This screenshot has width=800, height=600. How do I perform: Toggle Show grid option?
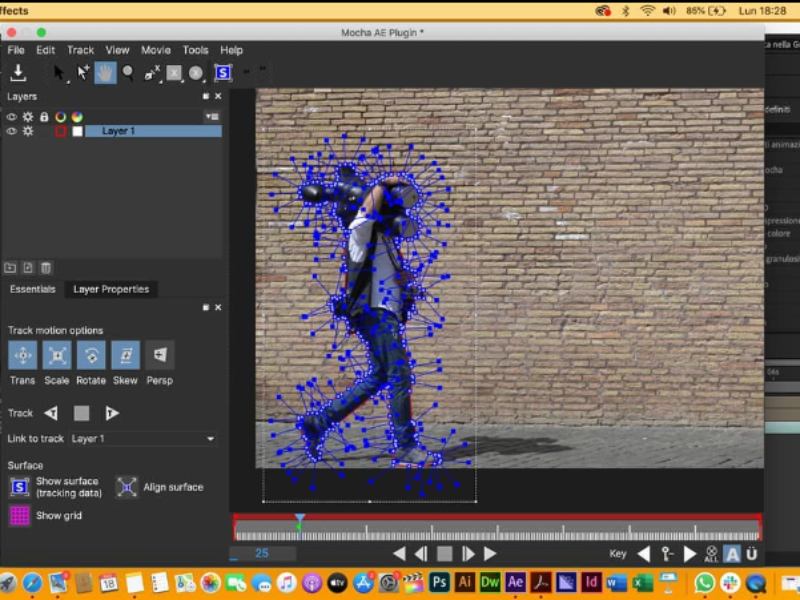pyautogui.click(x=19, y=516)
